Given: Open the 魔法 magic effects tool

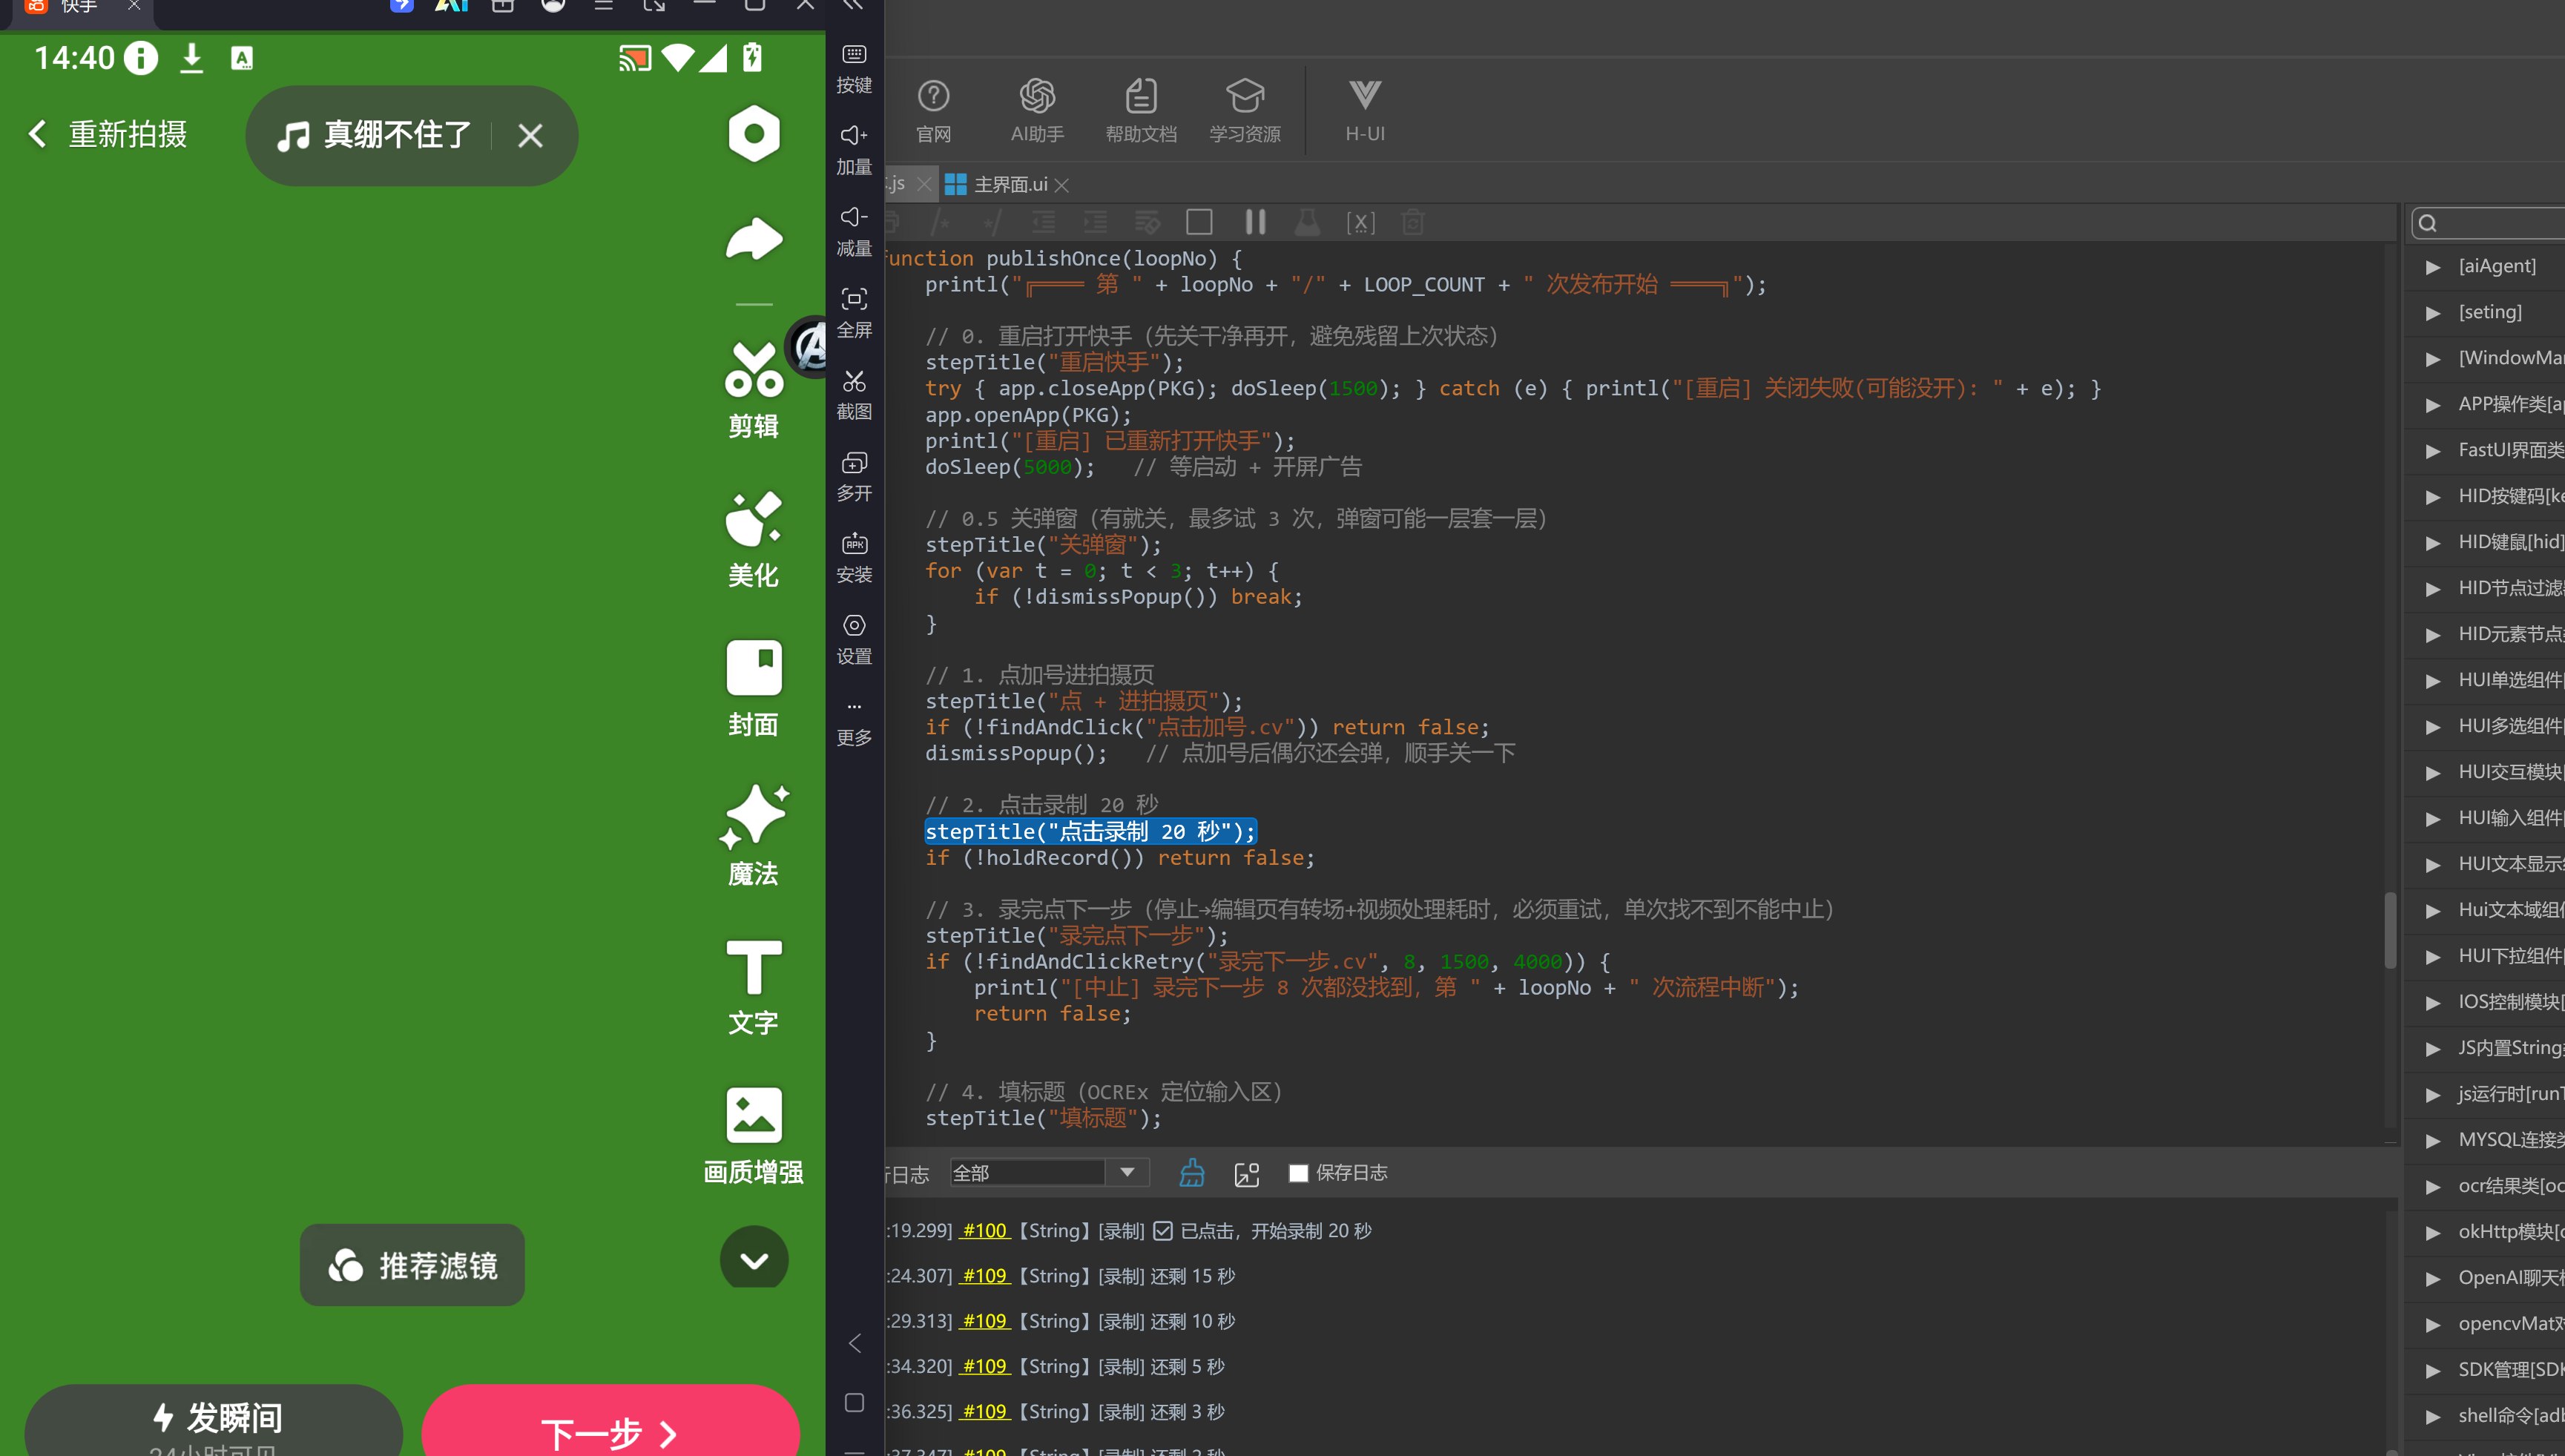Looking at the screenshot, I should [753, 837].
